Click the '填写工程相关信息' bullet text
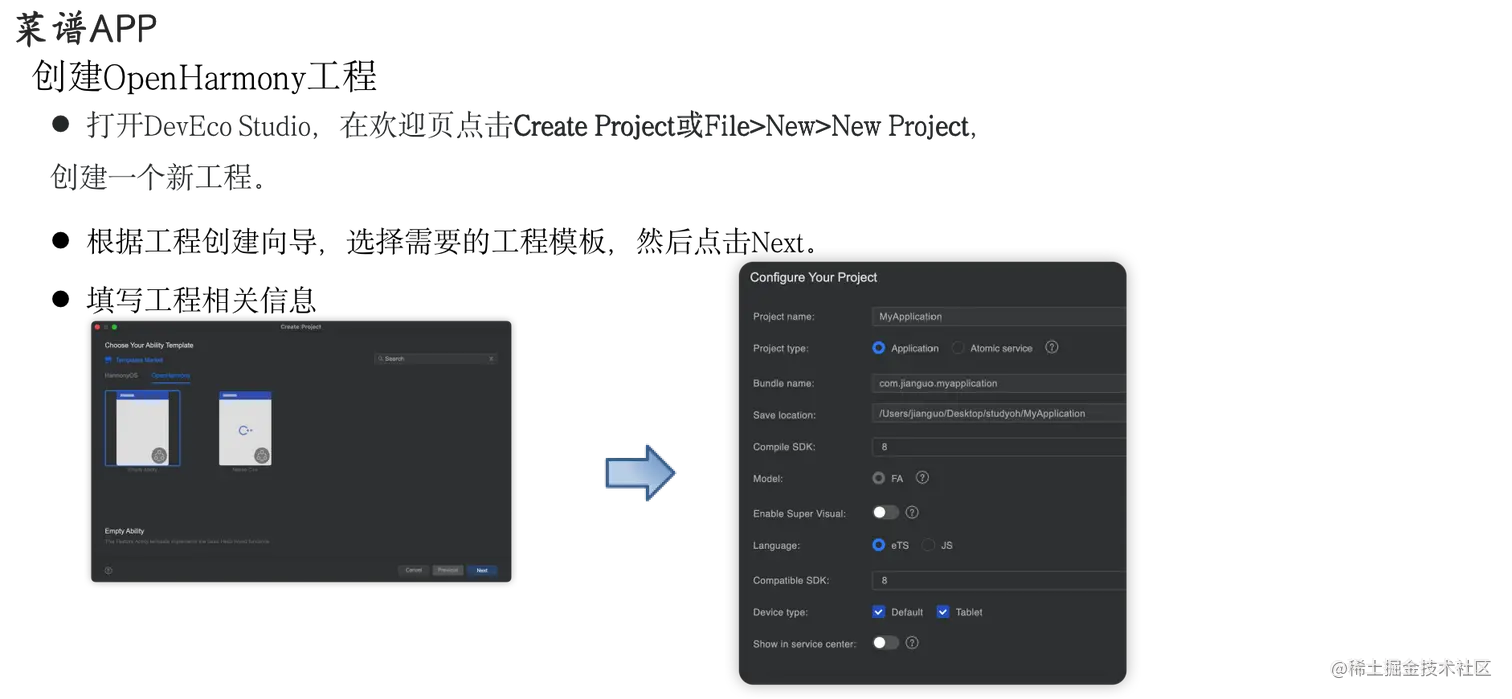Image resolution: width=1512 pixels, height=699 pixels. (x=201, y=298)
